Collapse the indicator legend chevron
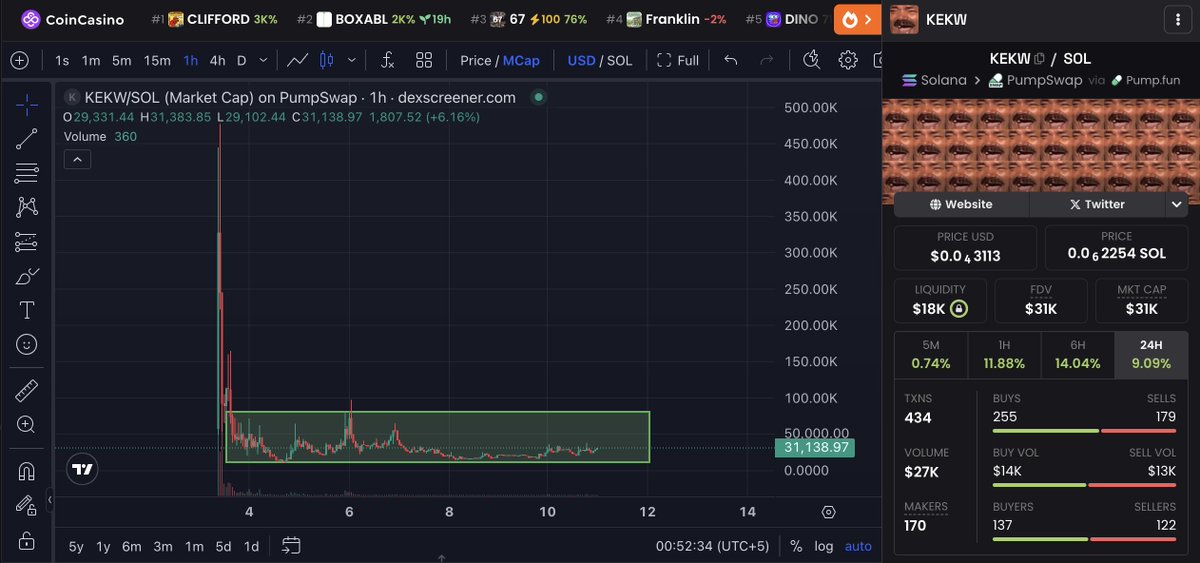1200x563 pixels. pyautogui.click(x=77, y=159)
